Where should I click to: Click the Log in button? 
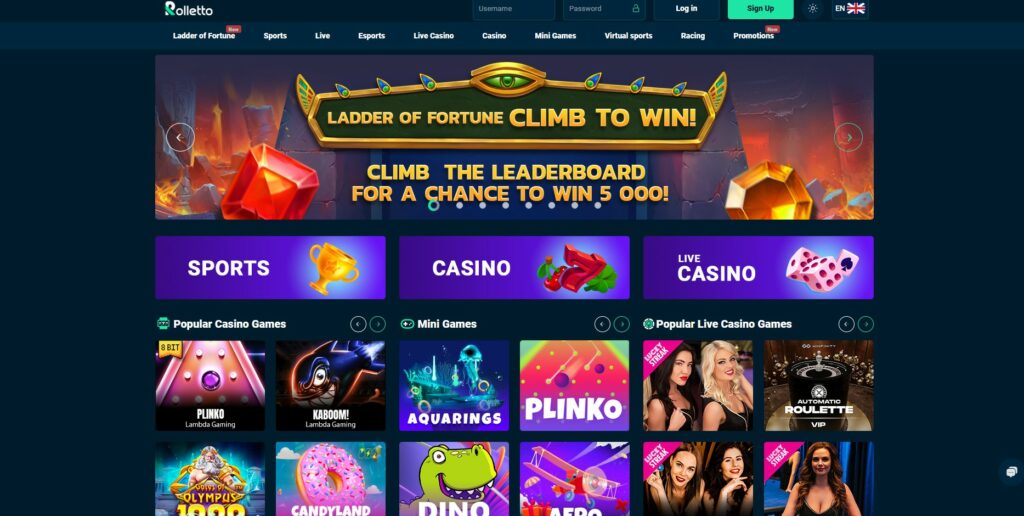pos(686,8)
